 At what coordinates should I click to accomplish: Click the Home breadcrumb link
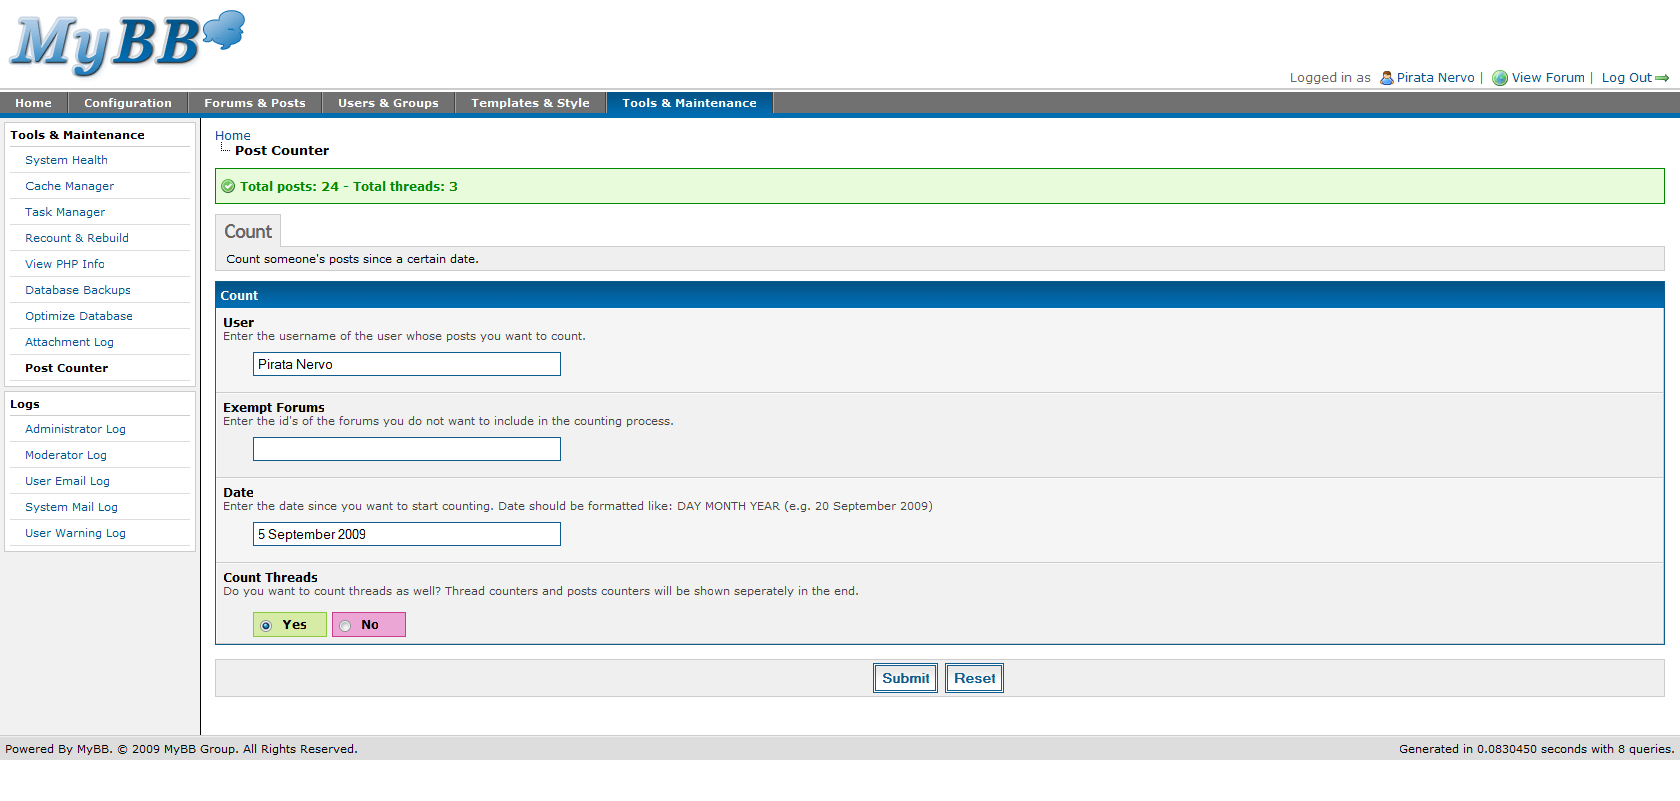click(x=232, y=135)
